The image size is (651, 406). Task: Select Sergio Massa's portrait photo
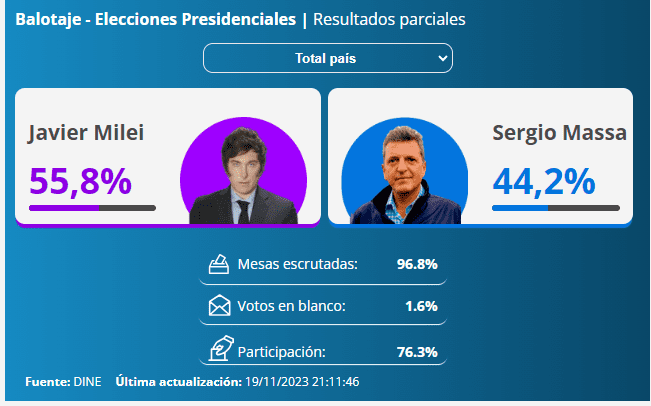coord(403,172)
